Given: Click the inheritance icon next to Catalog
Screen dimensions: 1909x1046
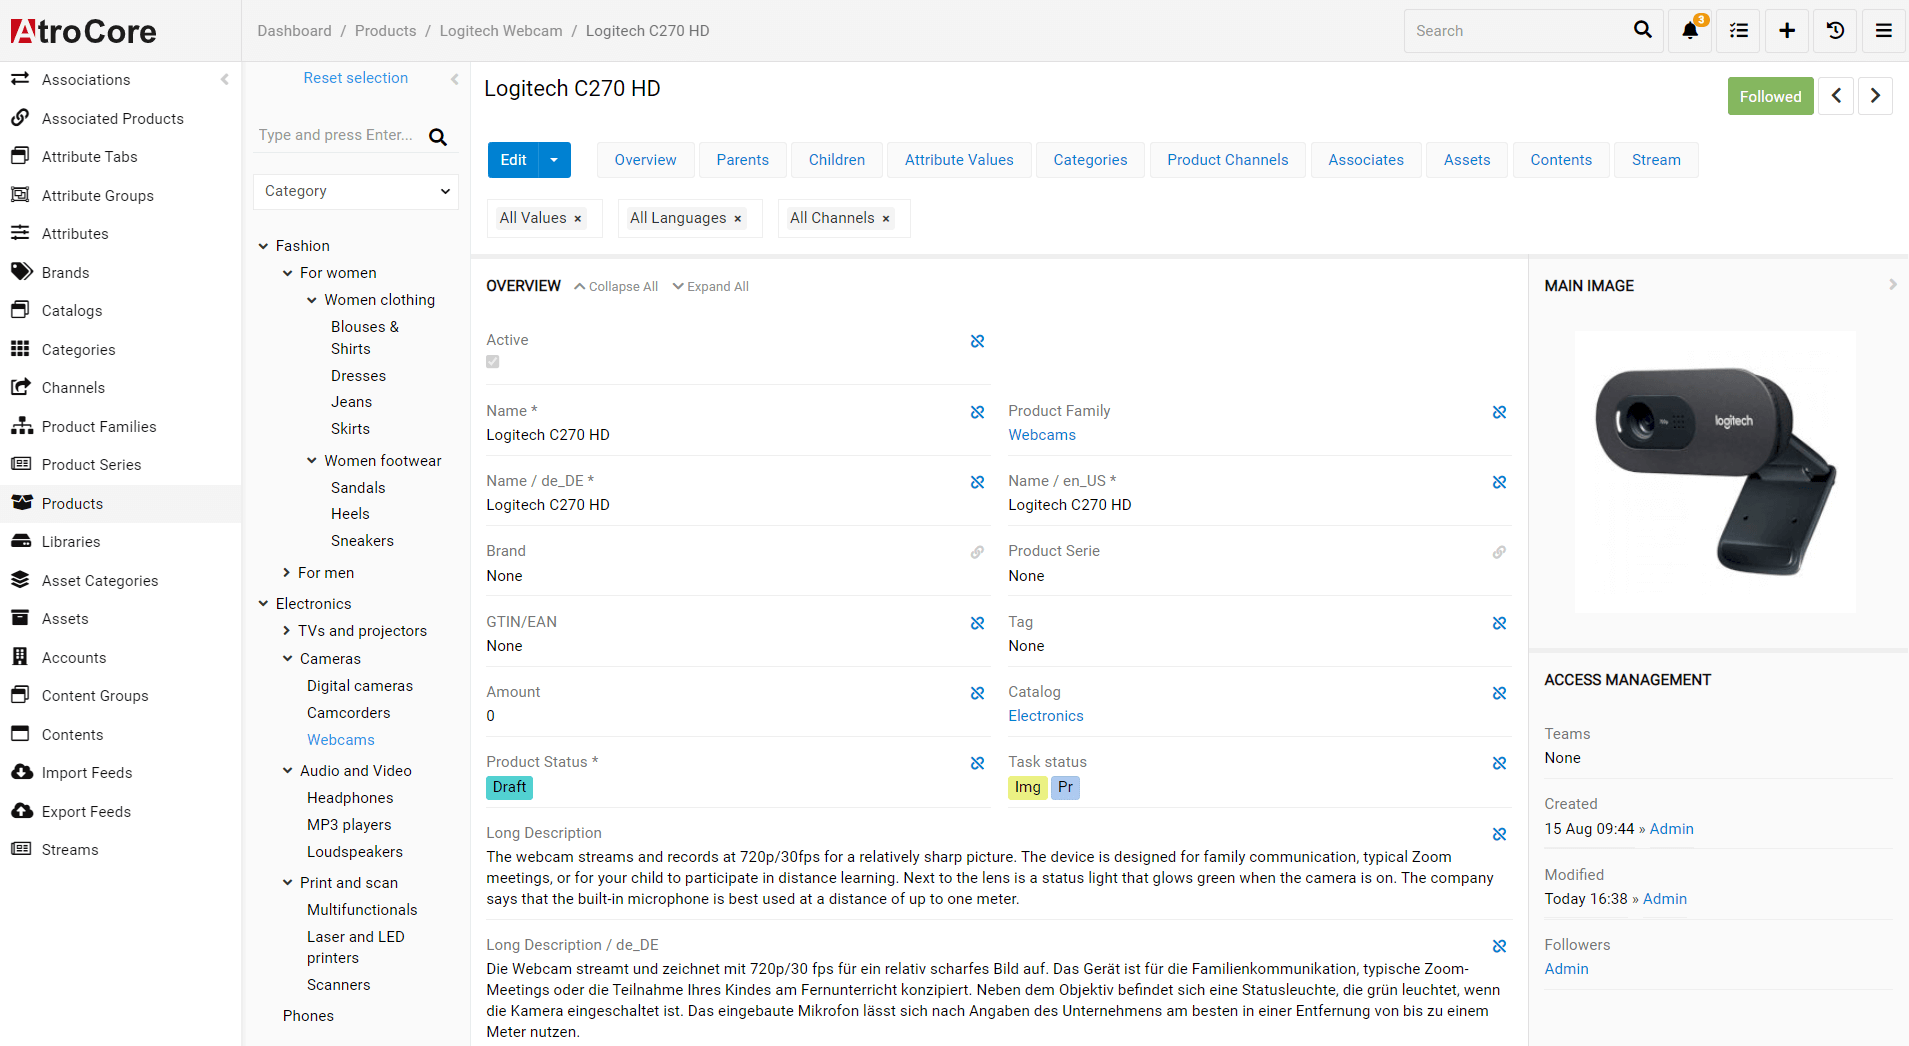Looking at the screenshot, I should point(1500,693).
